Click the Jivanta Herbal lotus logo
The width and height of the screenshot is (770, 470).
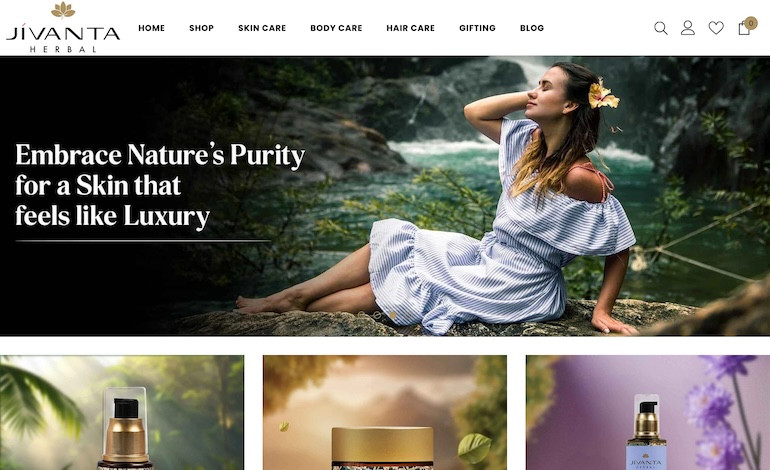[63, 27]
